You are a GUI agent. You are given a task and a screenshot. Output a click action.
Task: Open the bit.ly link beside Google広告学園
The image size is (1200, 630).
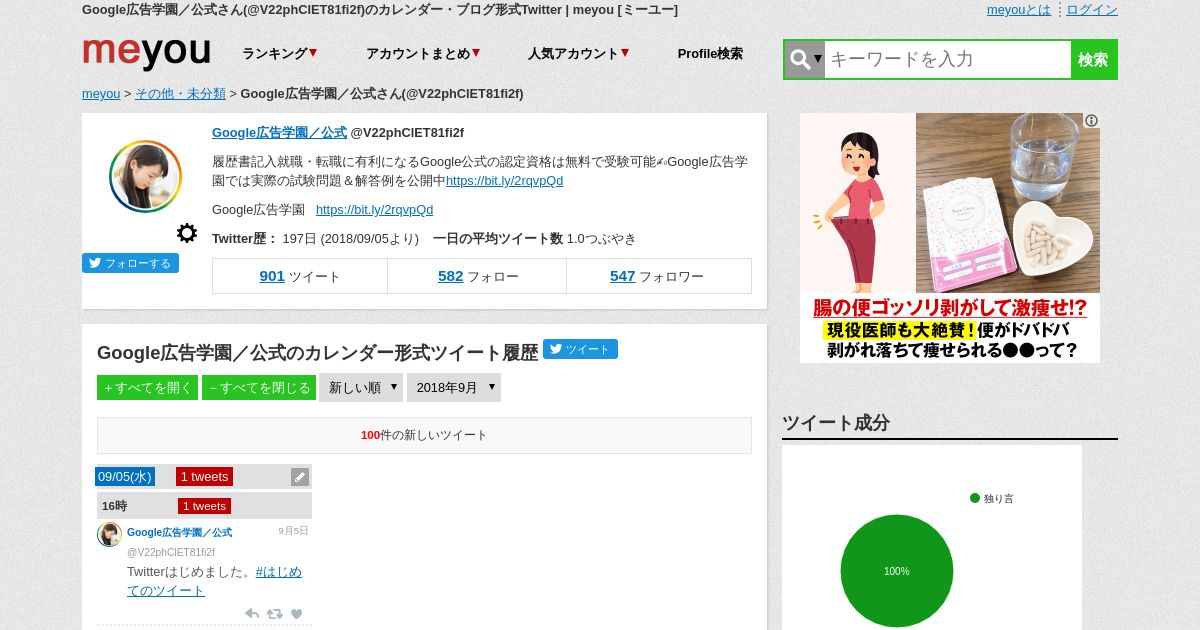tap(374, 209)
